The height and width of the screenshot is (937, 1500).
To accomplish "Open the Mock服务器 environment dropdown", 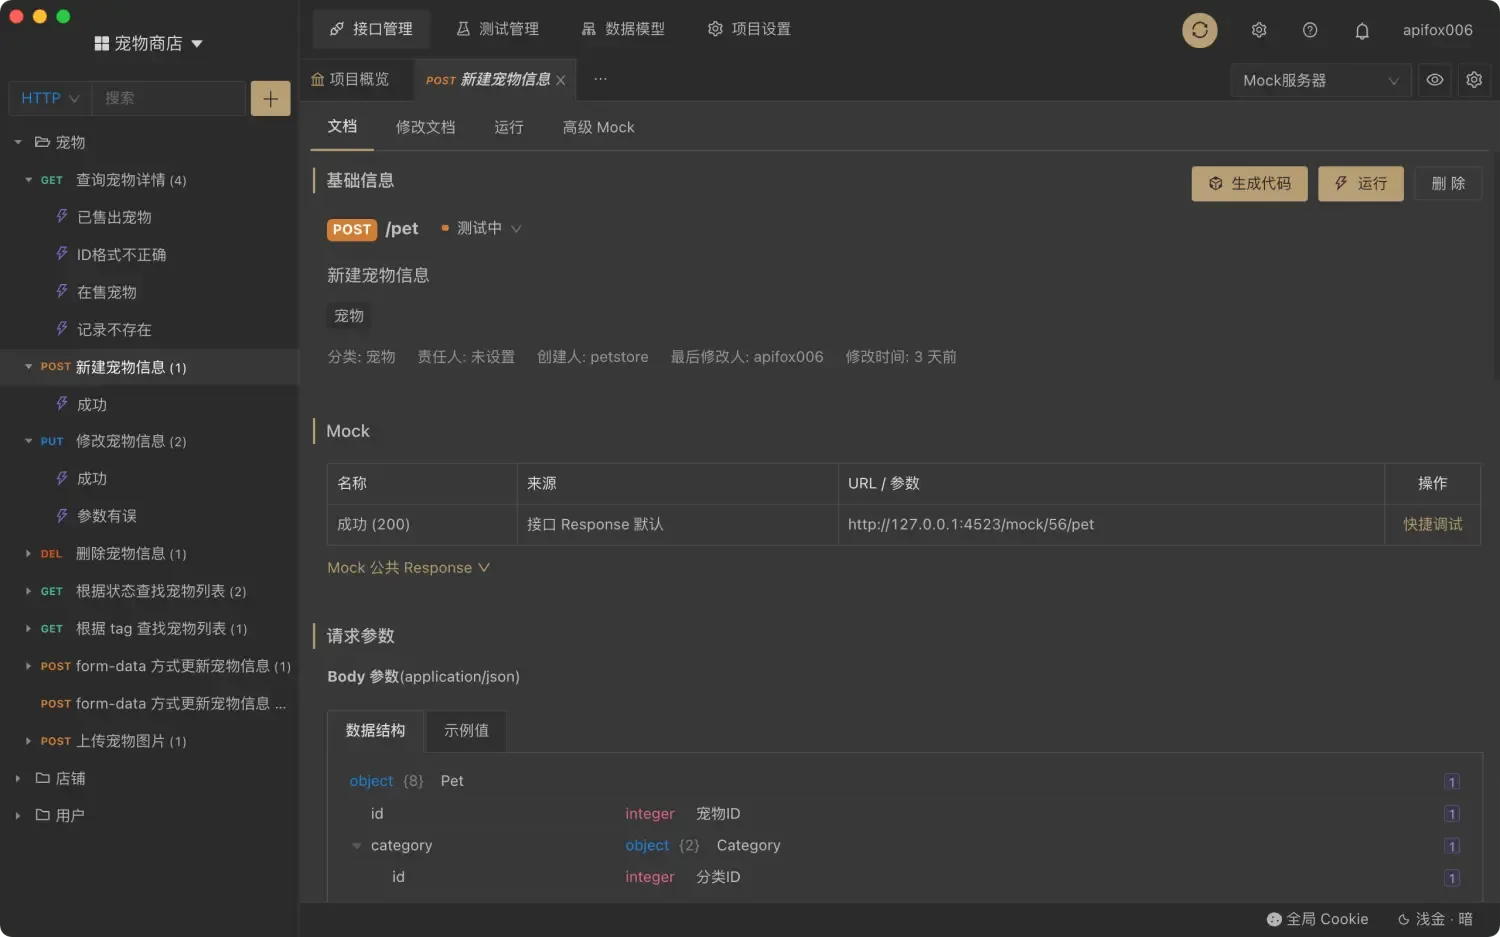I will [x=1320, y=79].
